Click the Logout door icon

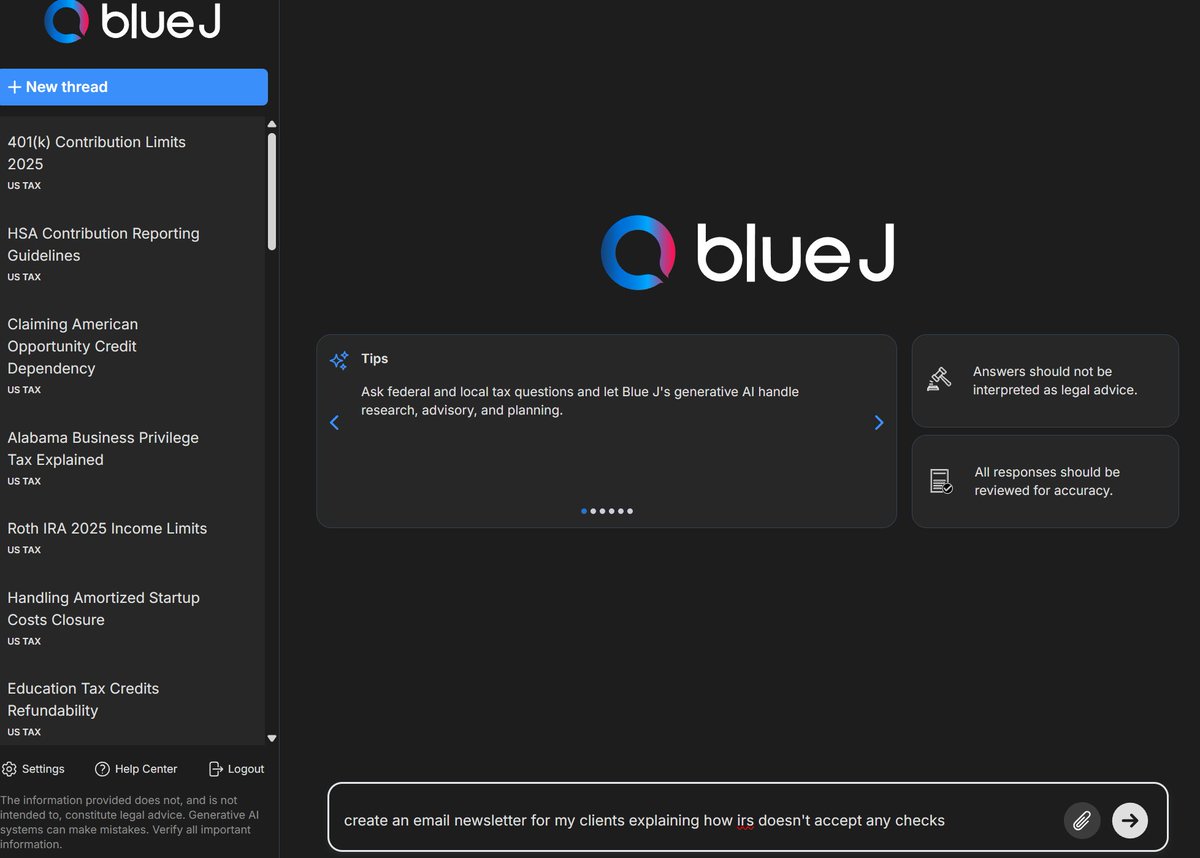click(x=216, y=769)
